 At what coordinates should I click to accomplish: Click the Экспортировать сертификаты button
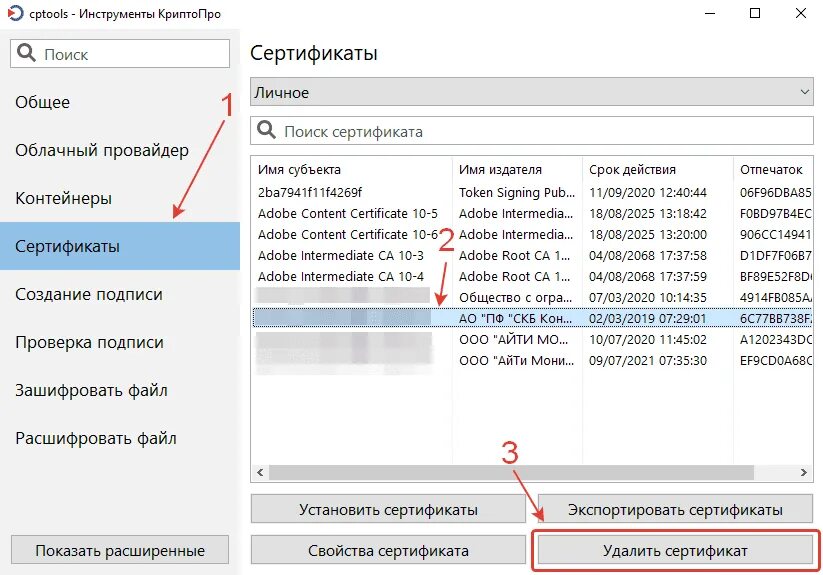(x=676, y=509)
